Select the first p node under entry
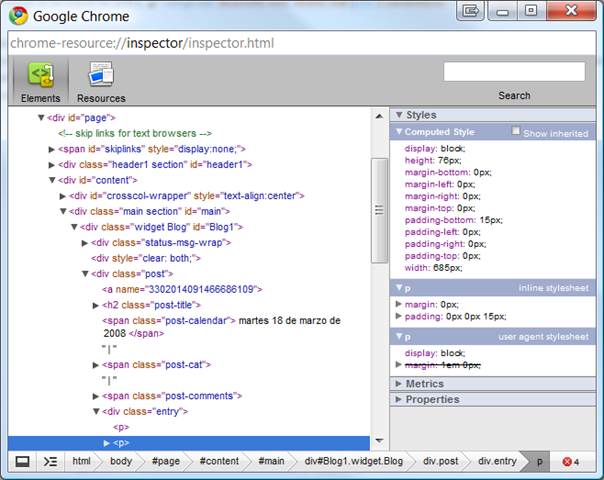Image resolution: width=604 pixels, height=480 pixels. [121, 427]
